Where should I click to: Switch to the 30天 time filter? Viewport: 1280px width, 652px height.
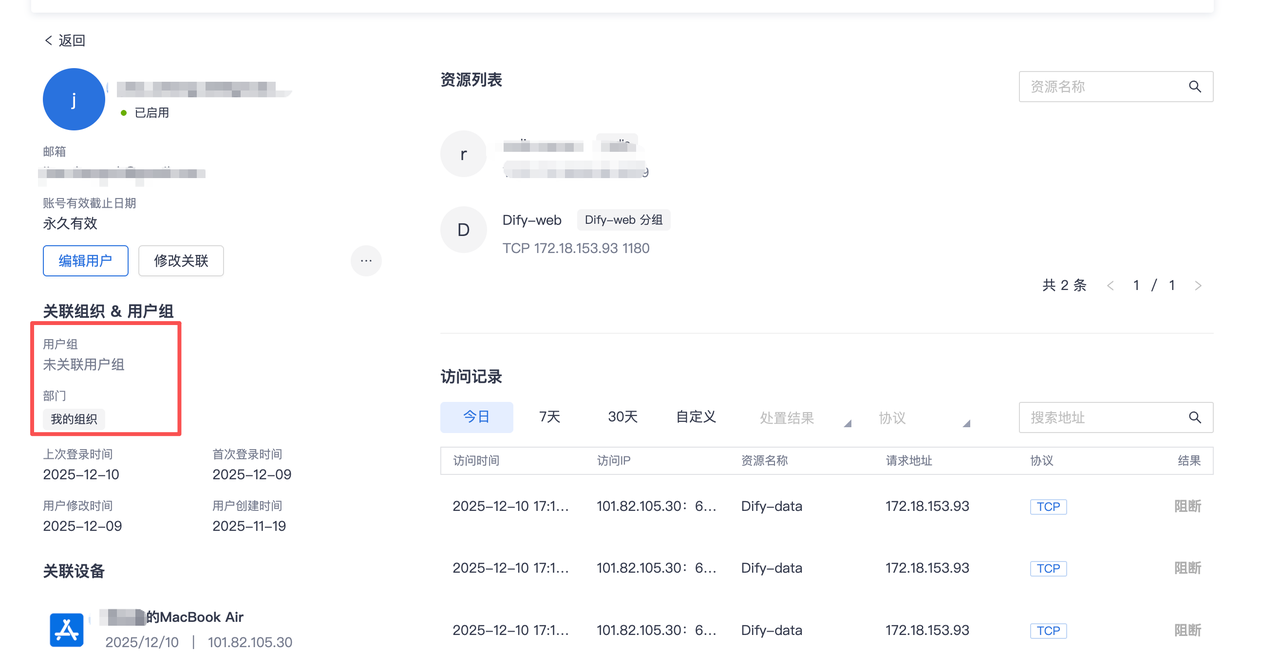pos(622,417)
